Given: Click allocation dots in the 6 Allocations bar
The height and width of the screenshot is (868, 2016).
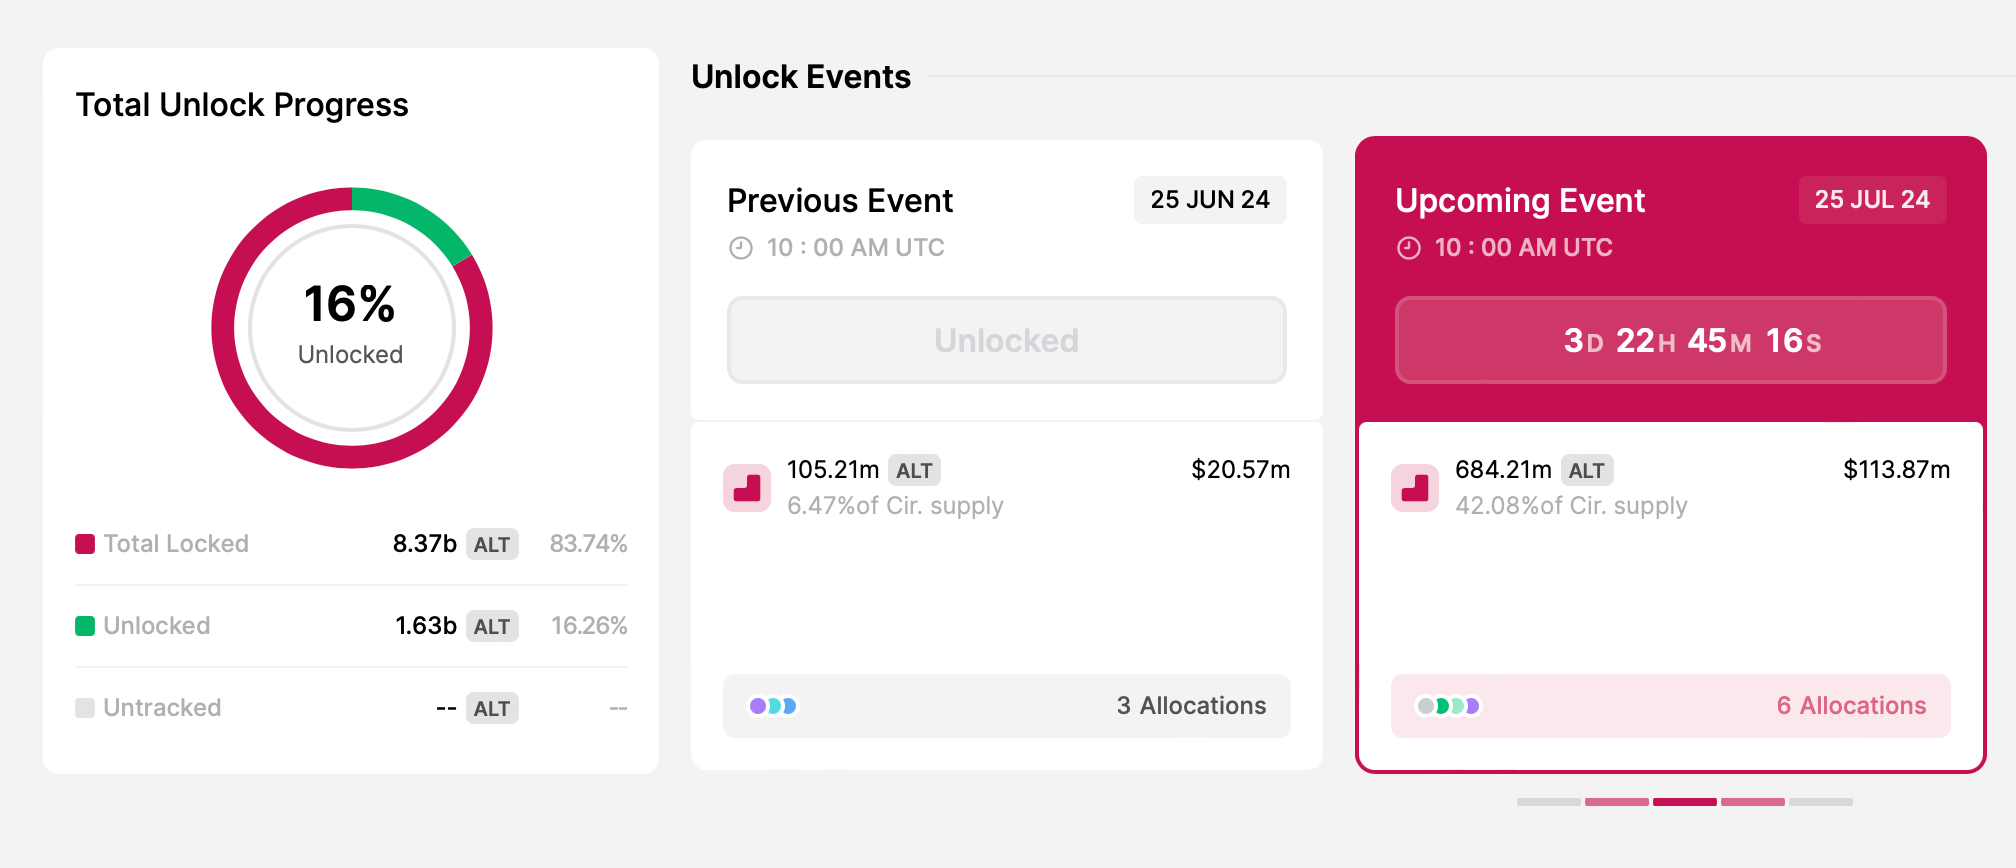Looking at the screenshot, I should 1448,706.
